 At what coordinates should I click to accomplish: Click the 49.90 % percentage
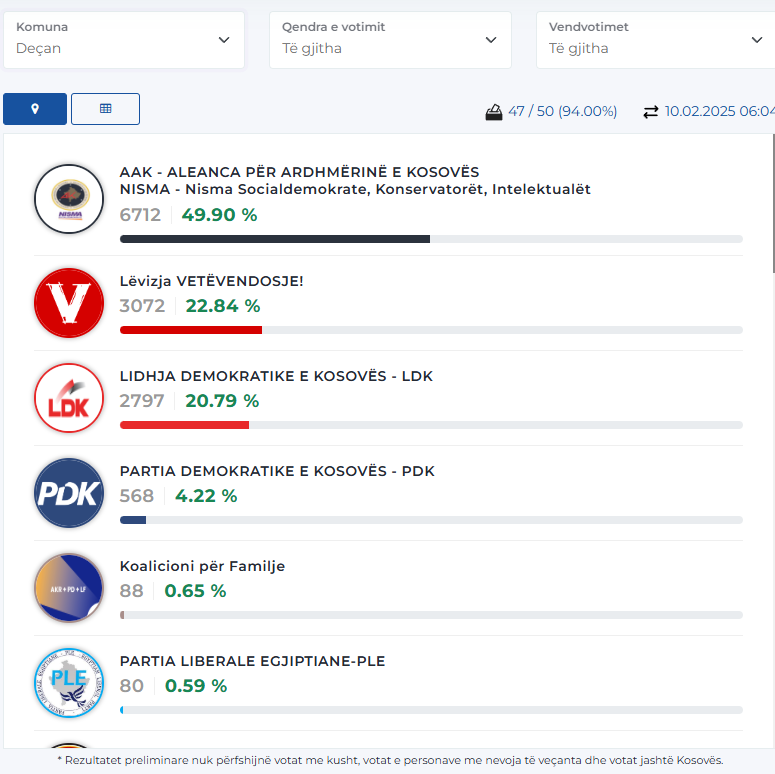pos(219,215)
